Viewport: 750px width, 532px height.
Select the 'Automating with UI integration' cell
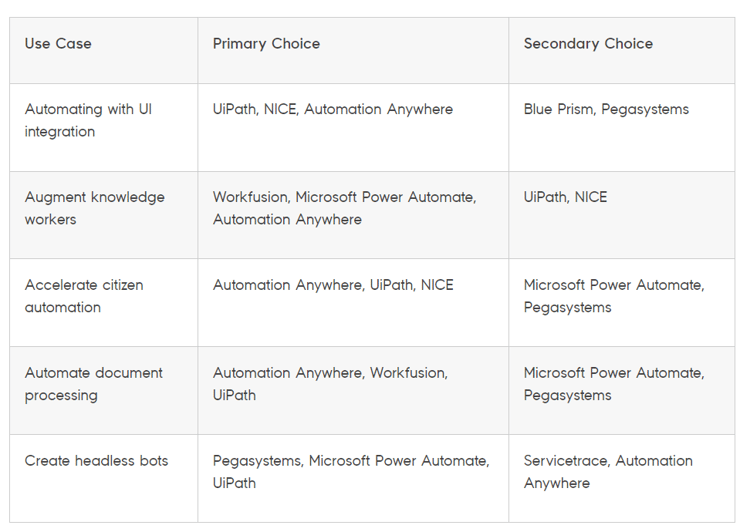coord(103,127)
